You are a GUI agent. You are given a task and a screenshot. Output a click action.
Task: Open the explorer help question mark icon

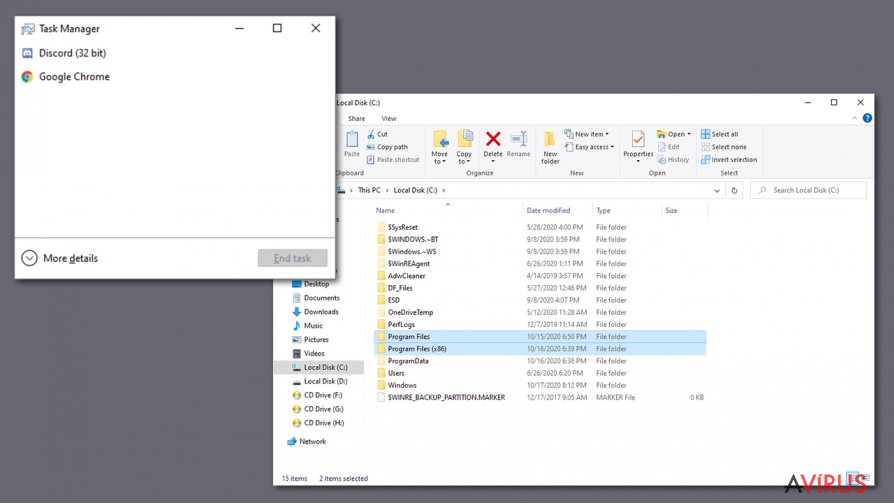[867, 118]
